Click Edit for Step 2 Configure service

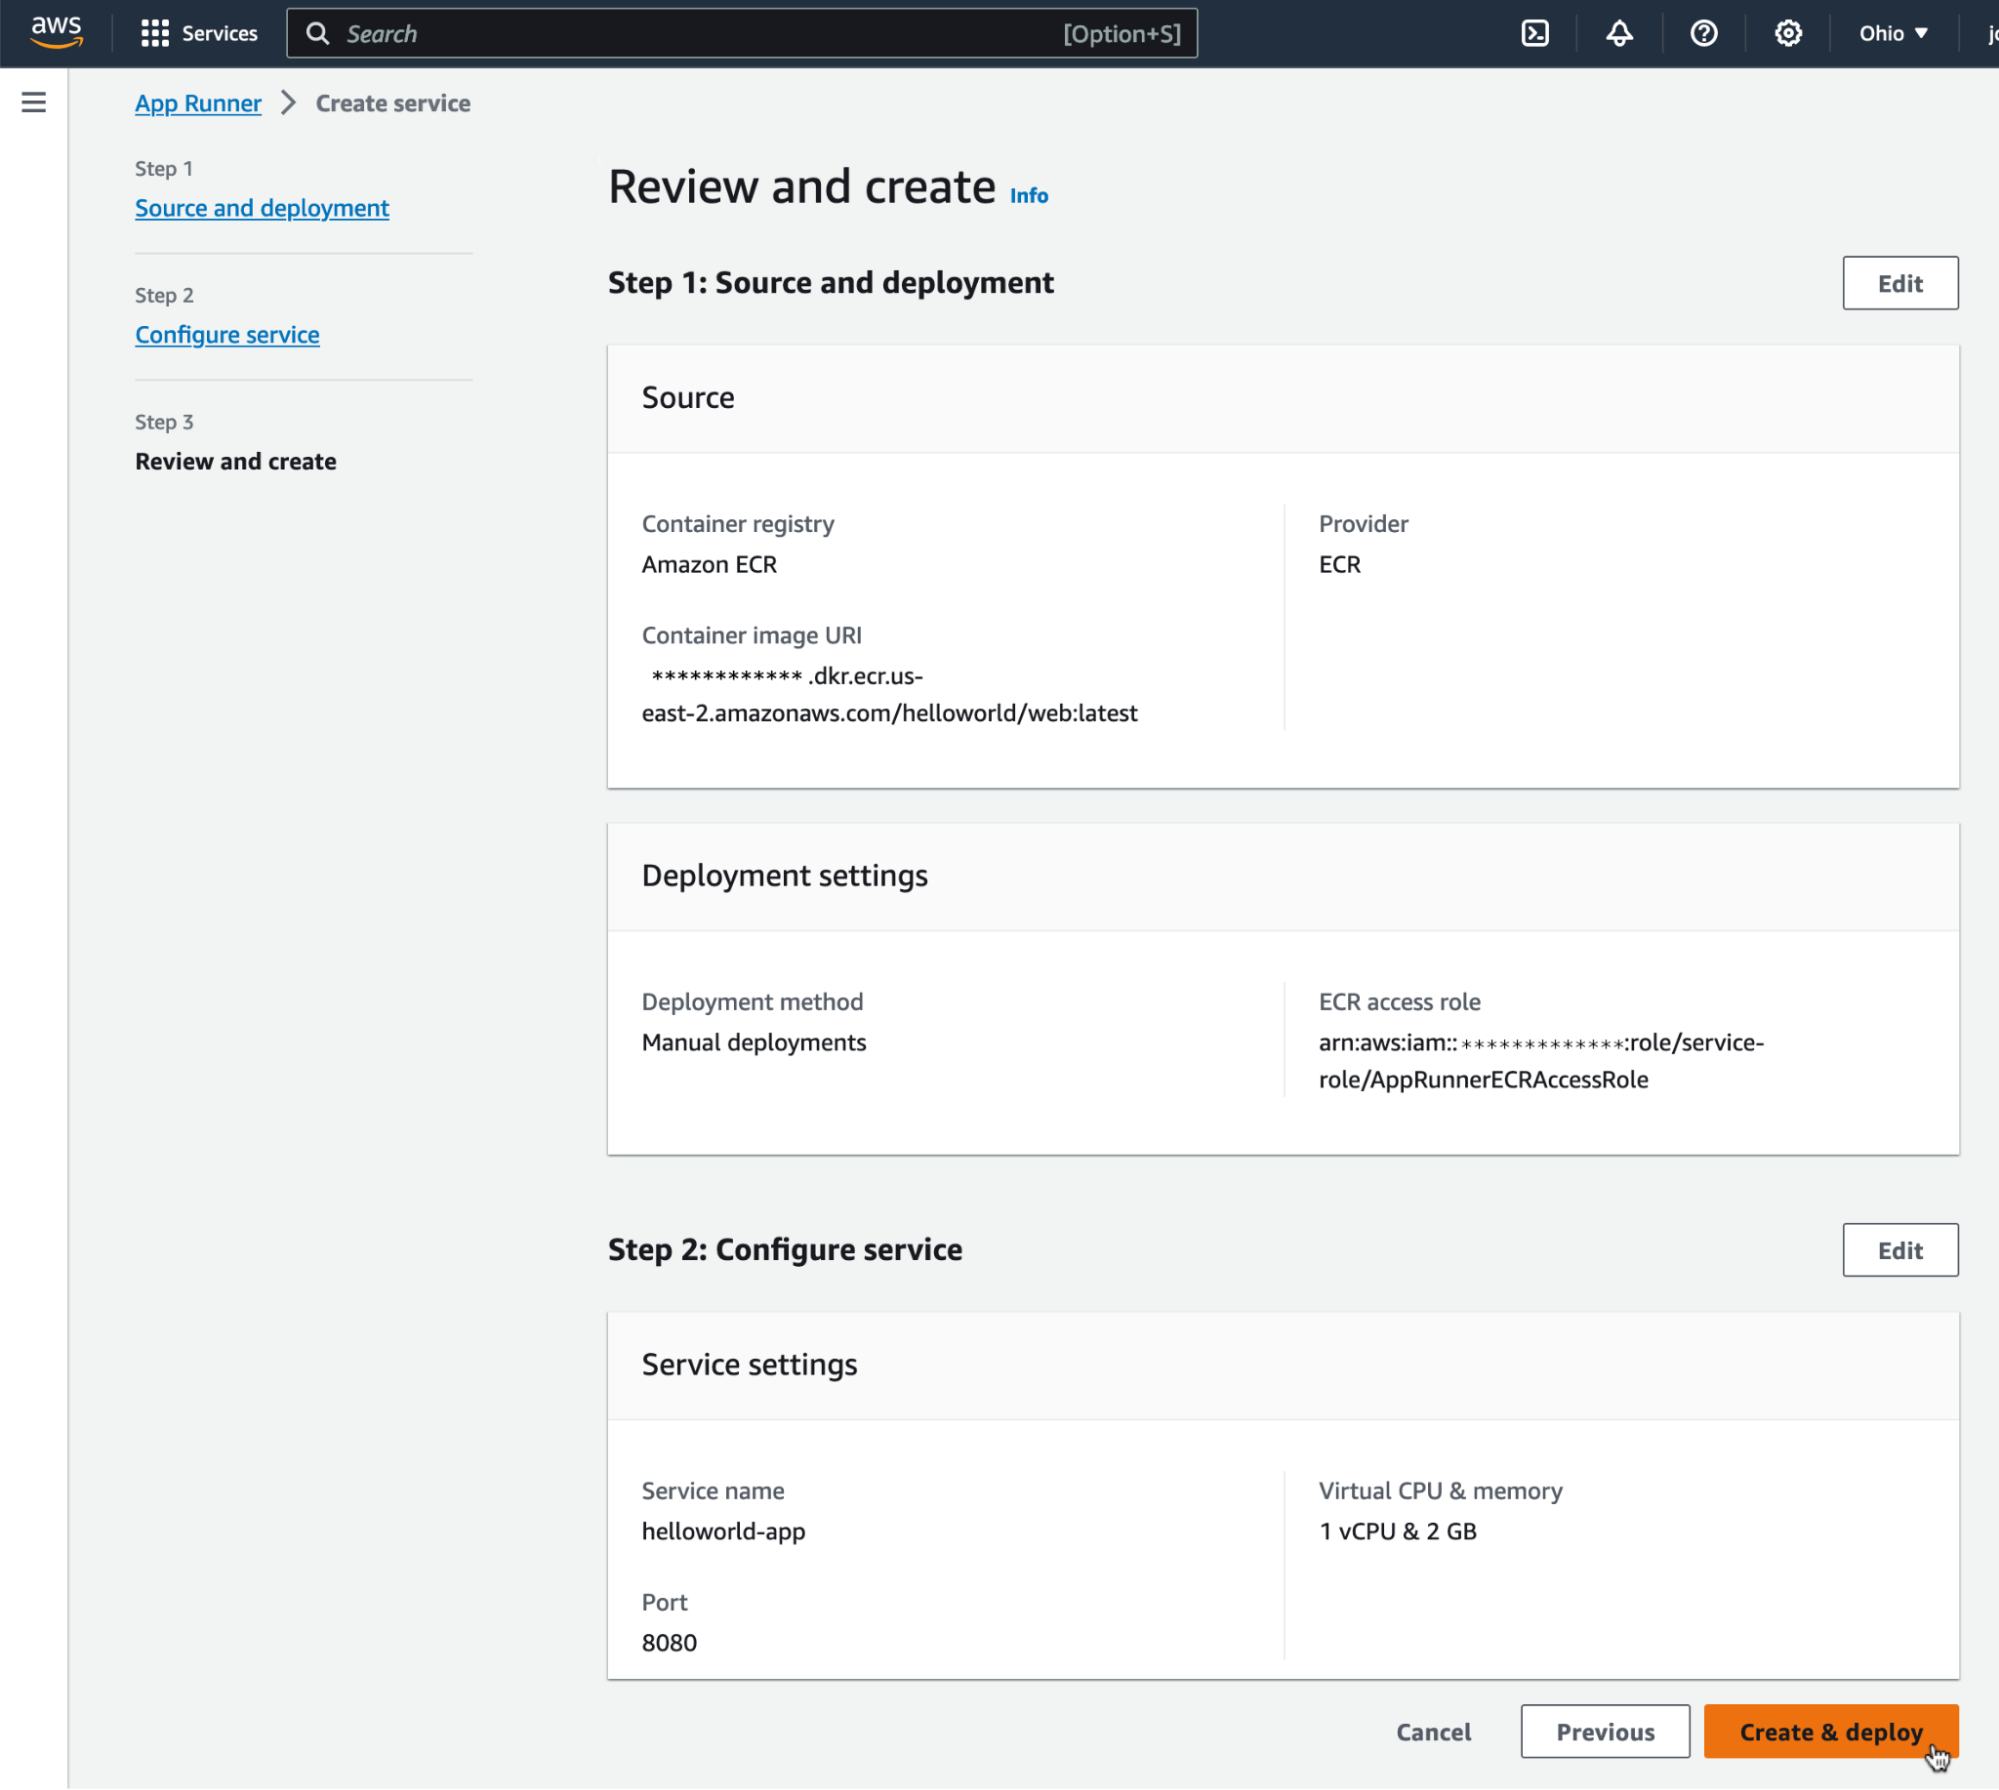coord(1901,1249)
